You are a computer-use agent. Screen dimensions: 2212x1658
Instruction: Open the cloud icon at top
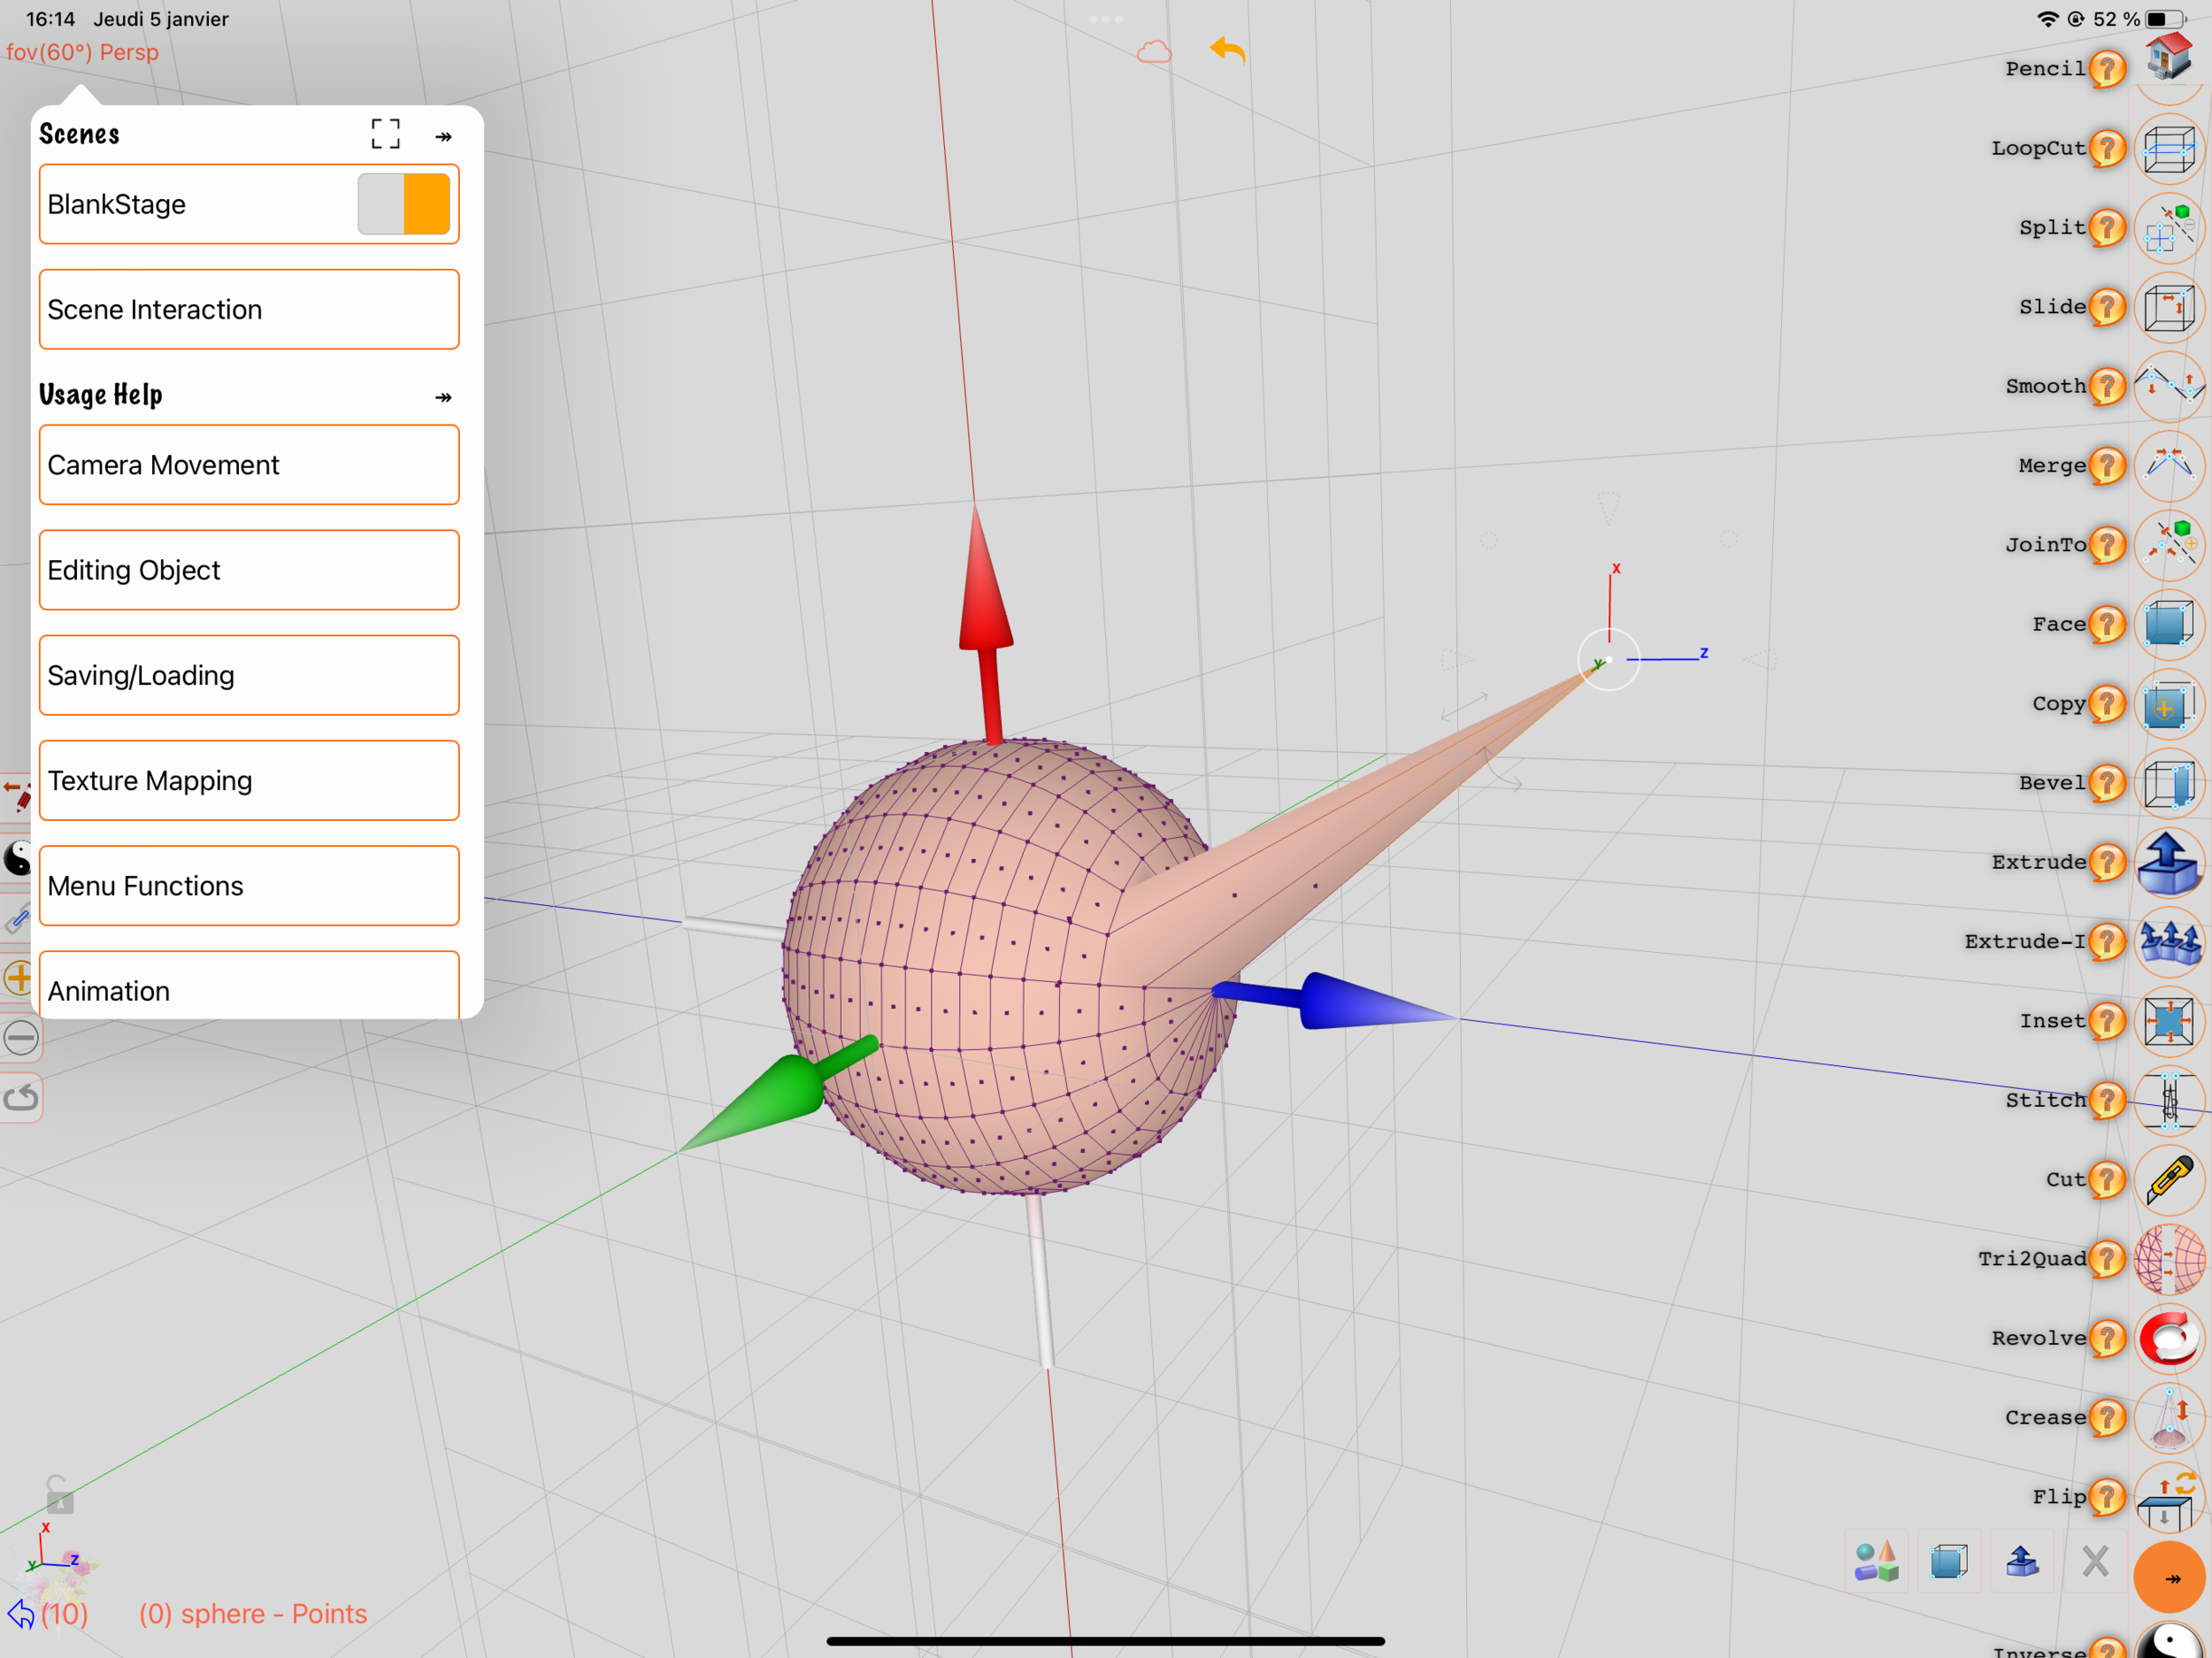pyautogui.click(x=1154, y=52)
